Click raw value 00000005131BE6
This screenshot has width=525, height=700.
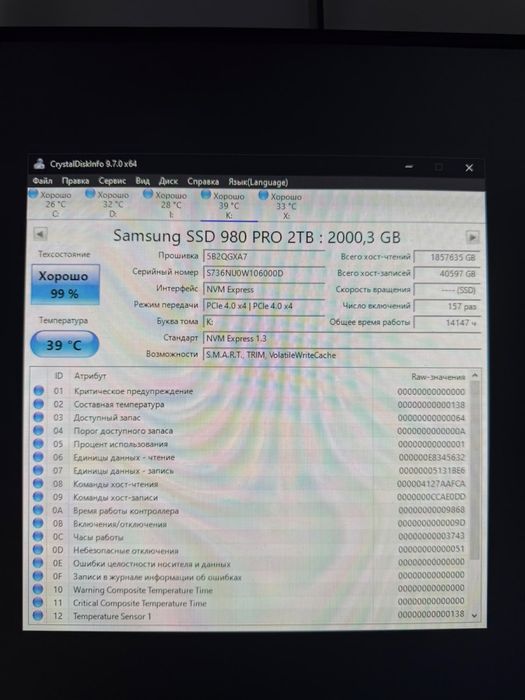pyautogui.click(x=432, y=471)
